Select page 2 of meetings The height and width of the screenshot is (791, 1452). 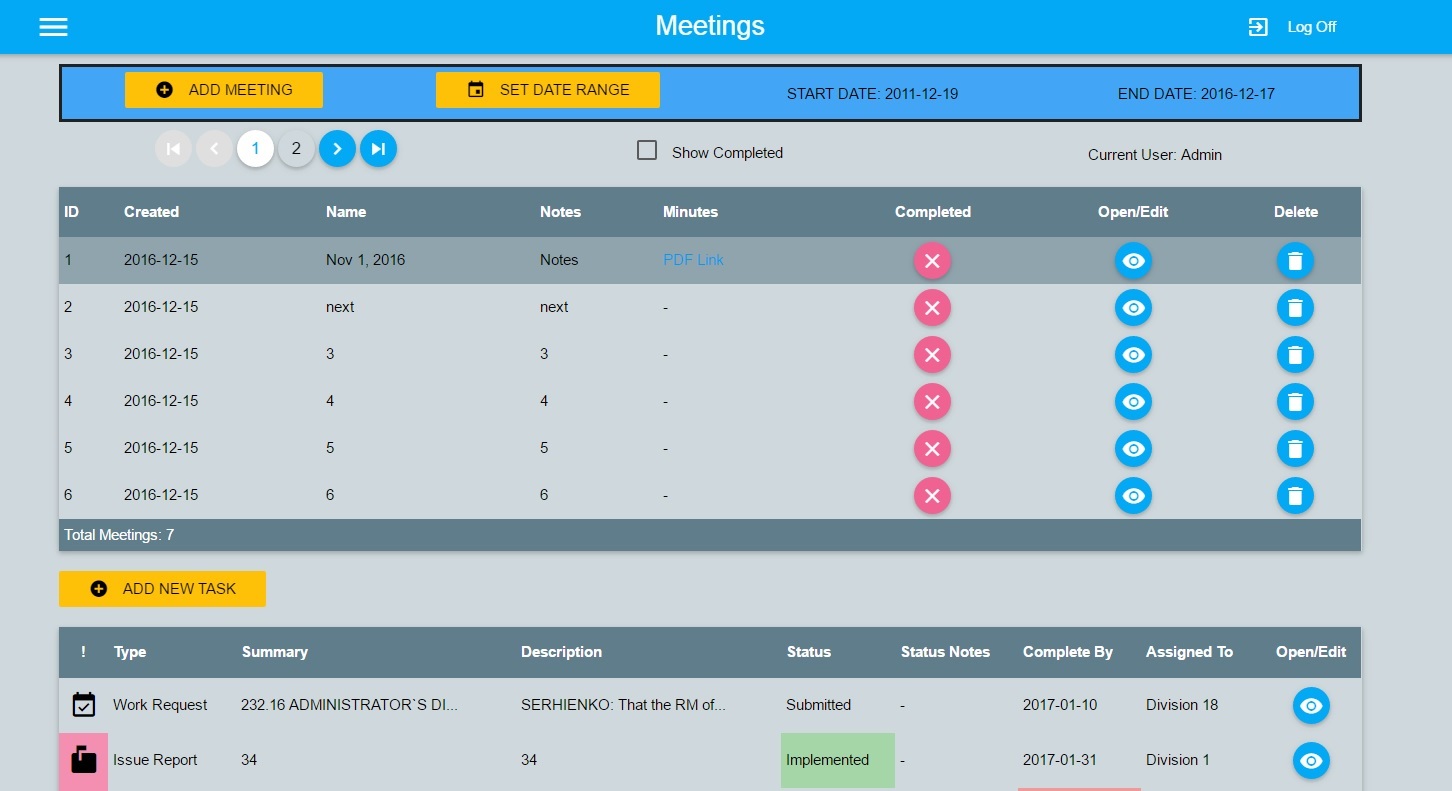(x=296, y=149)
